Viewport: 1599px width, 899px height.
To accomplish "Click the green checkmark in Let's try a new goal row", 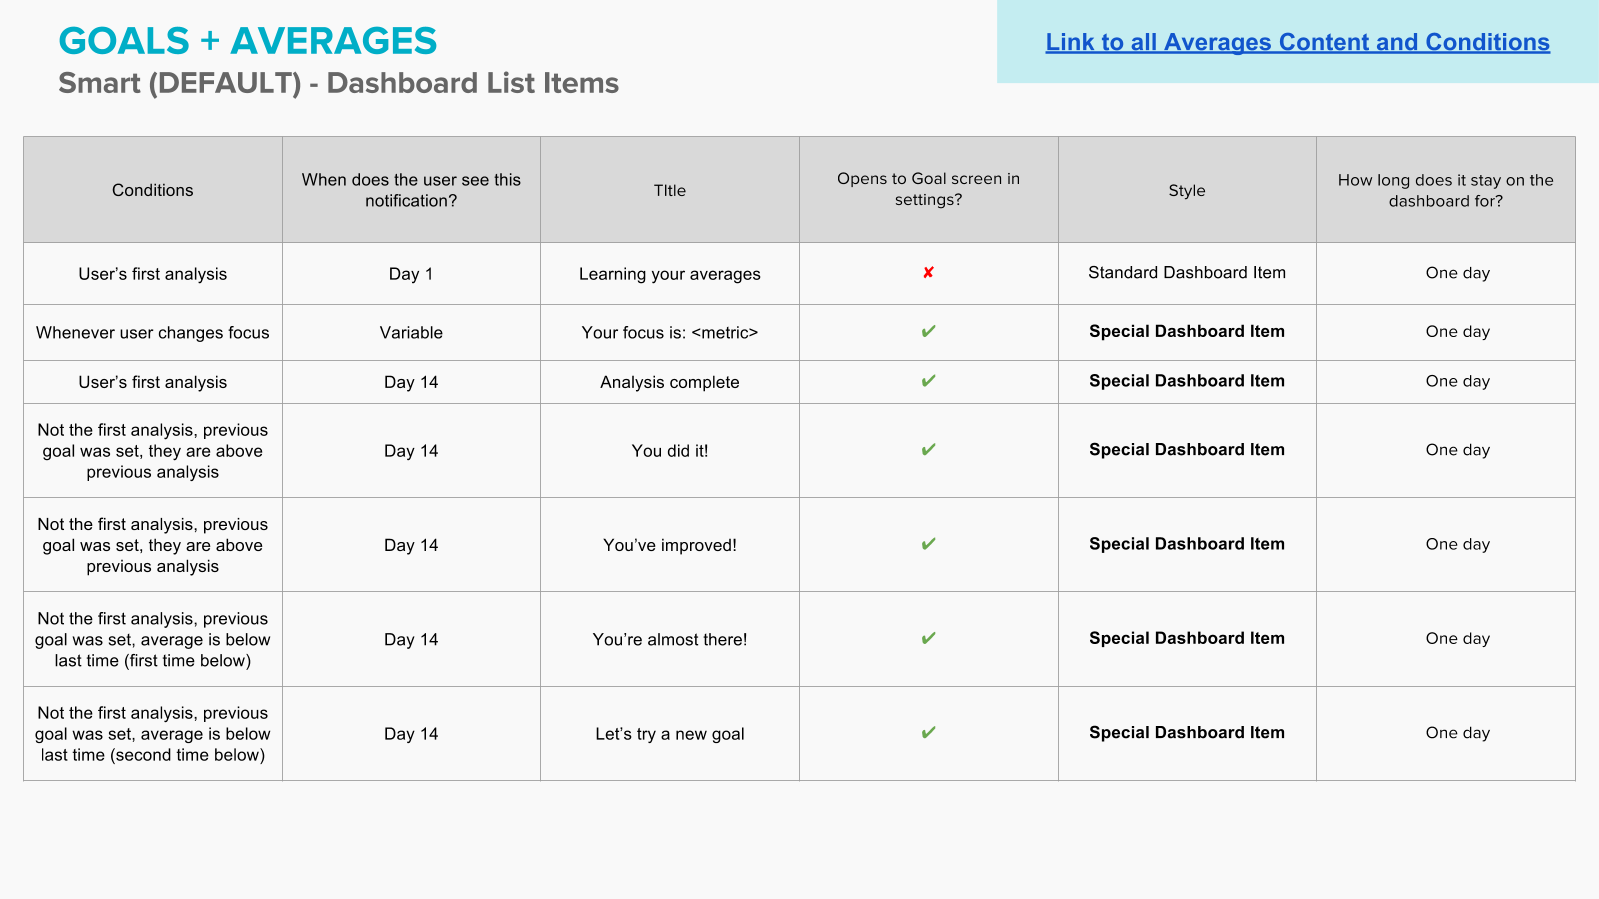I will pyautogui.click(x=928, y=732).
